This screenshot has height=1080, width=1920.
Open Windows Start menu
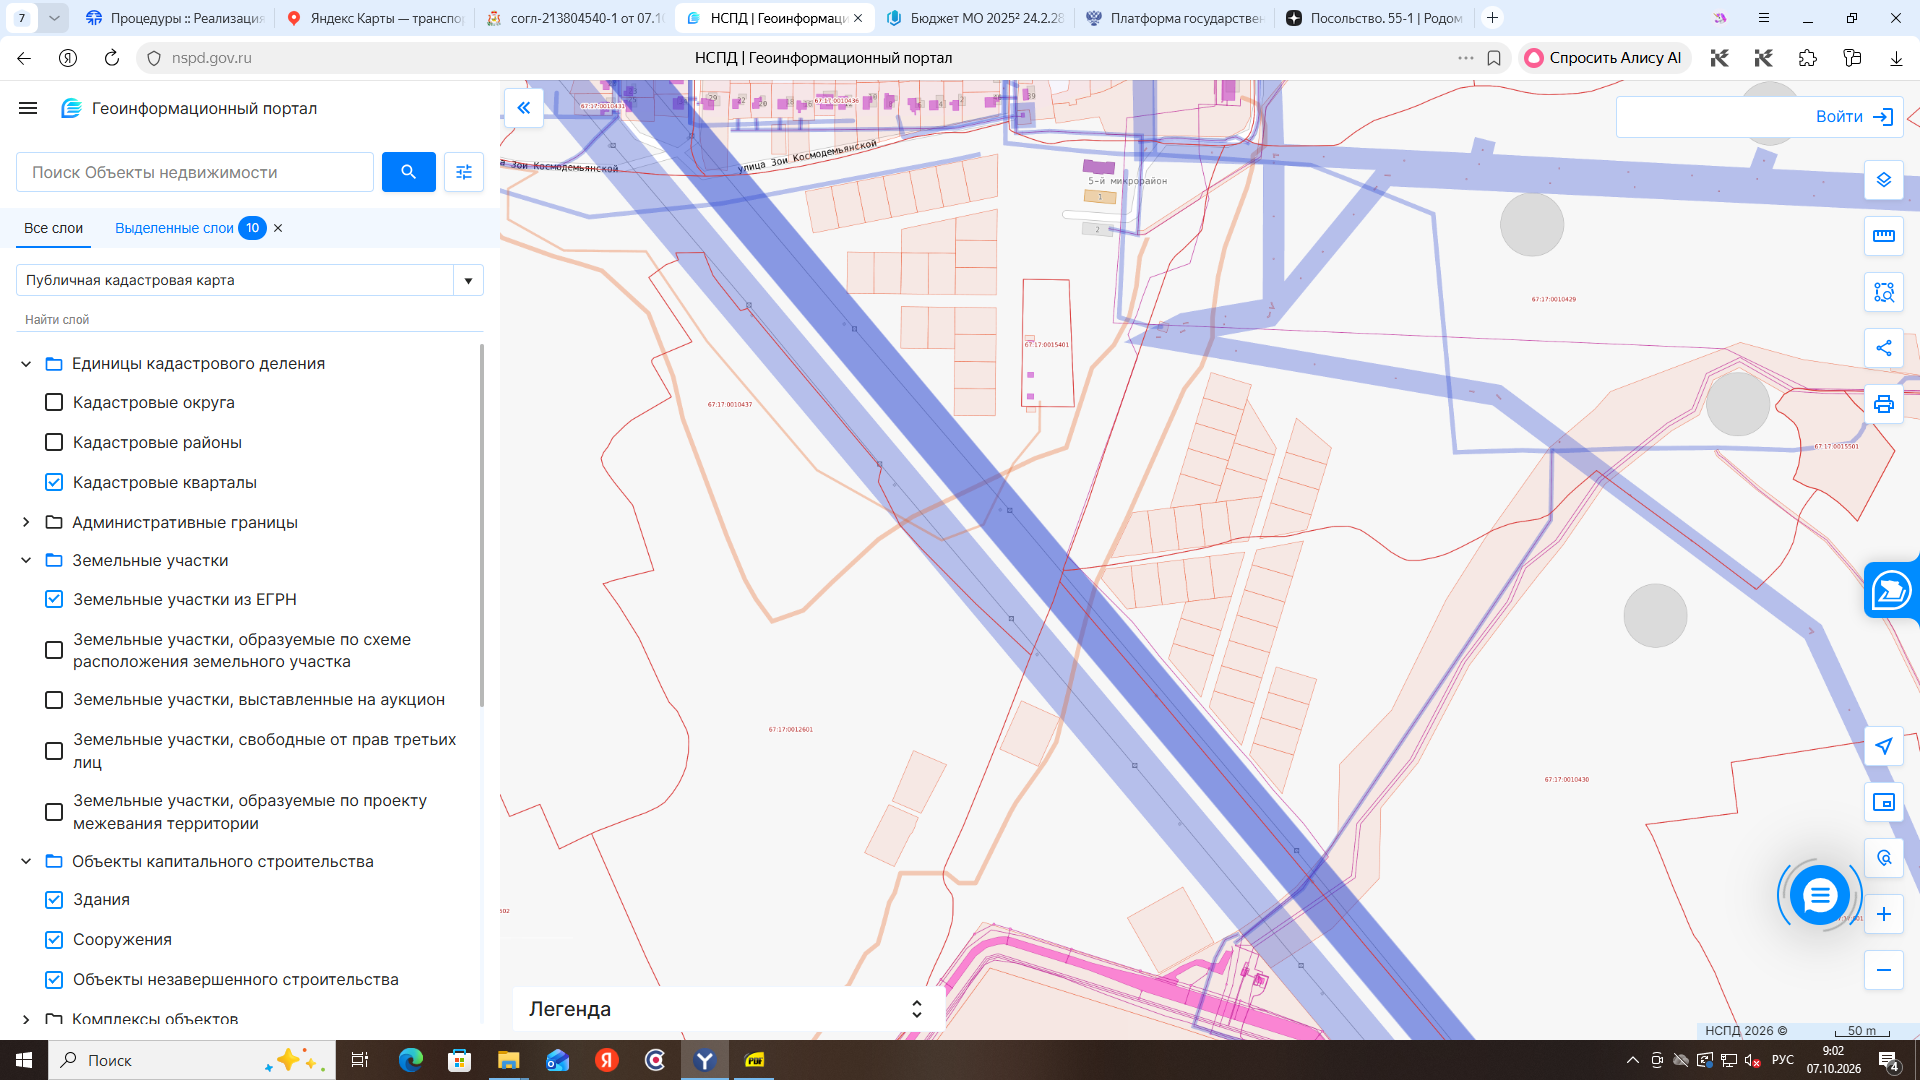point(24,1060)
